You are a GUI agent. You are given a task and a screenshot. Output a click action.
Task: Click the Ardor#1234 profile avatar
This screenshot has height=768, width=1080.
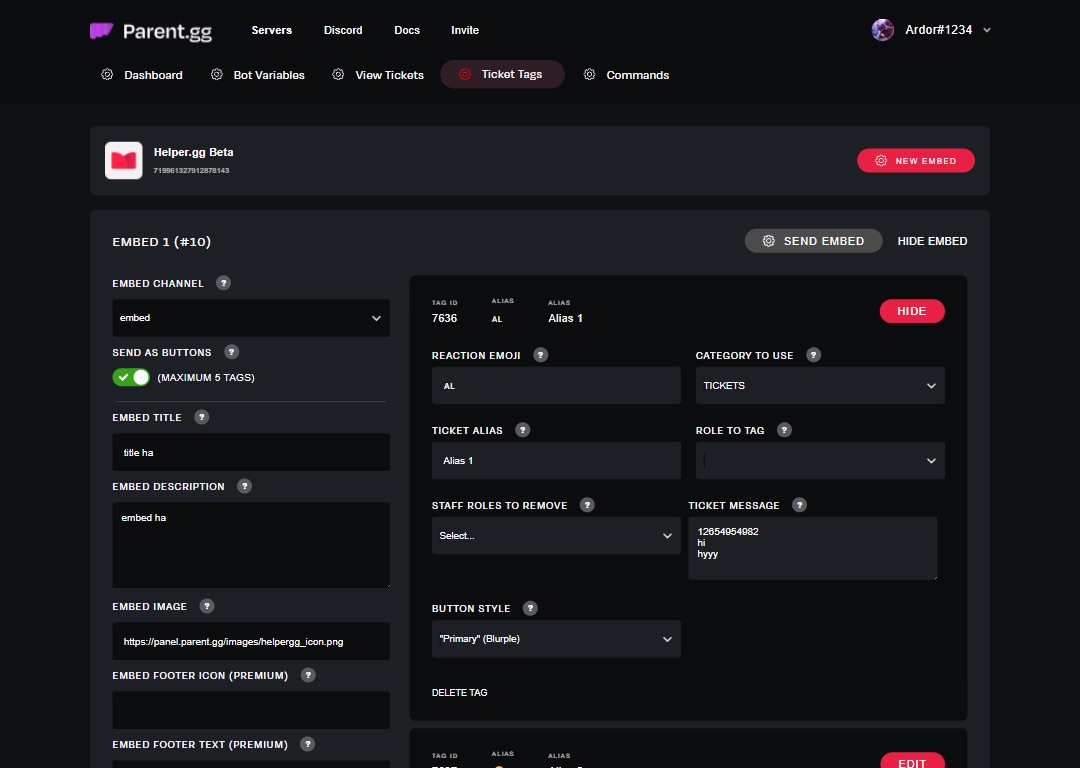pyautogui.click(x=882, y=30)
